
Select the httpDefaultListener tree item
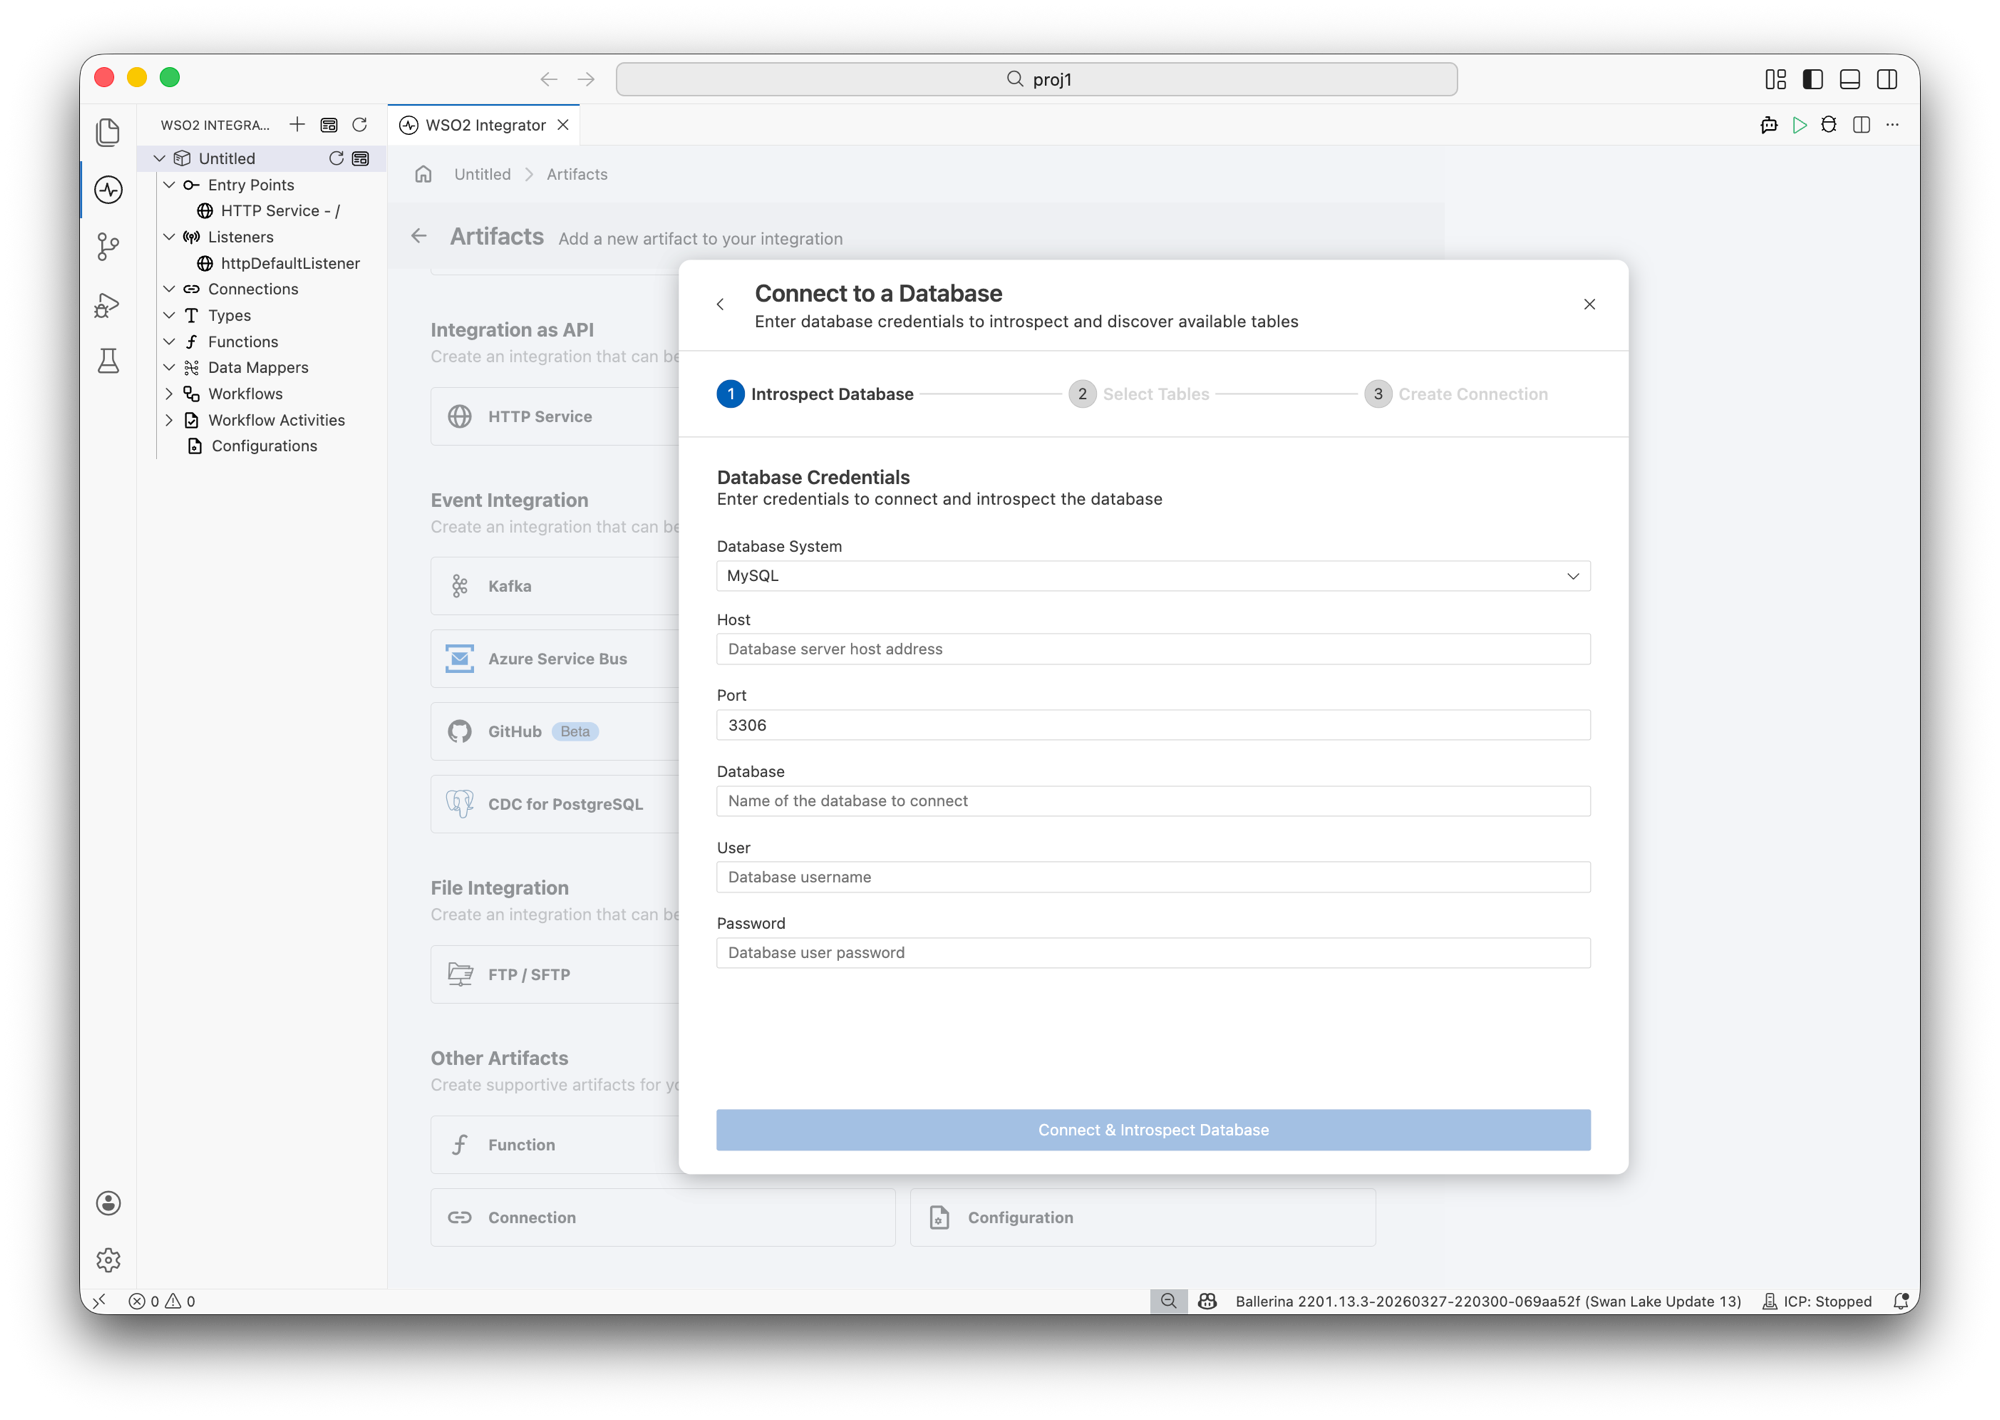coord(290,263)
